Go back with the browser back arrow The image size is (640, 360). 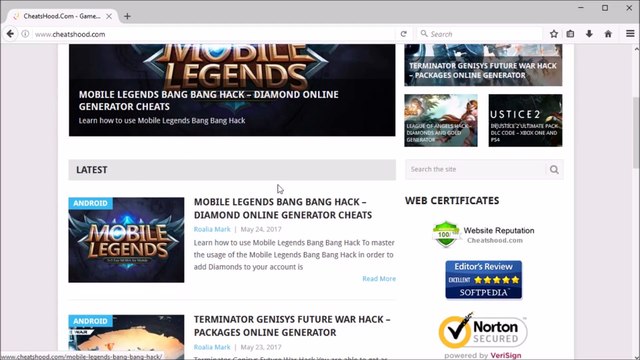coord(10,34)
